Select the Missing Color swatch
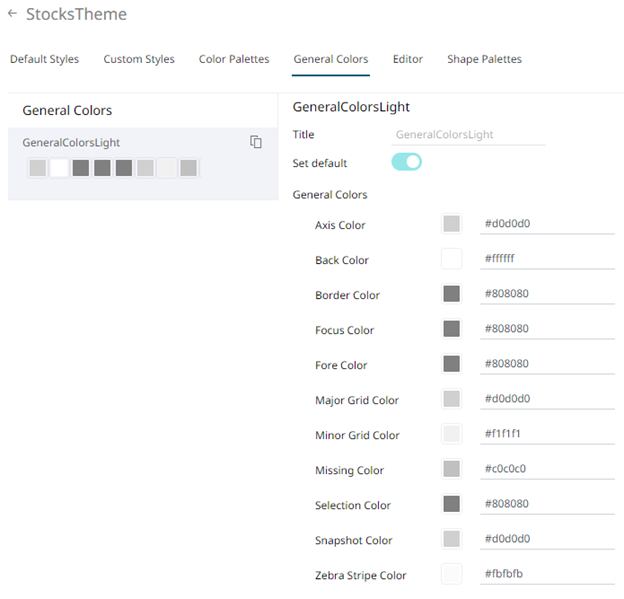624x599 pixels. click(451, 469)
